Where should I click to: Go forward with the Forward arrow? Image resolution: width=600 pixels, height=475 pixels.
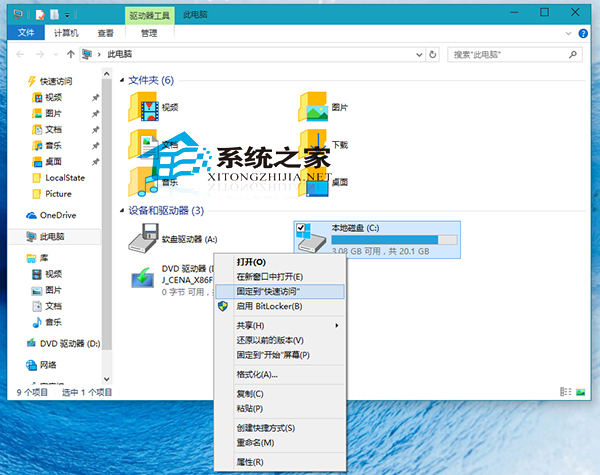40,55
